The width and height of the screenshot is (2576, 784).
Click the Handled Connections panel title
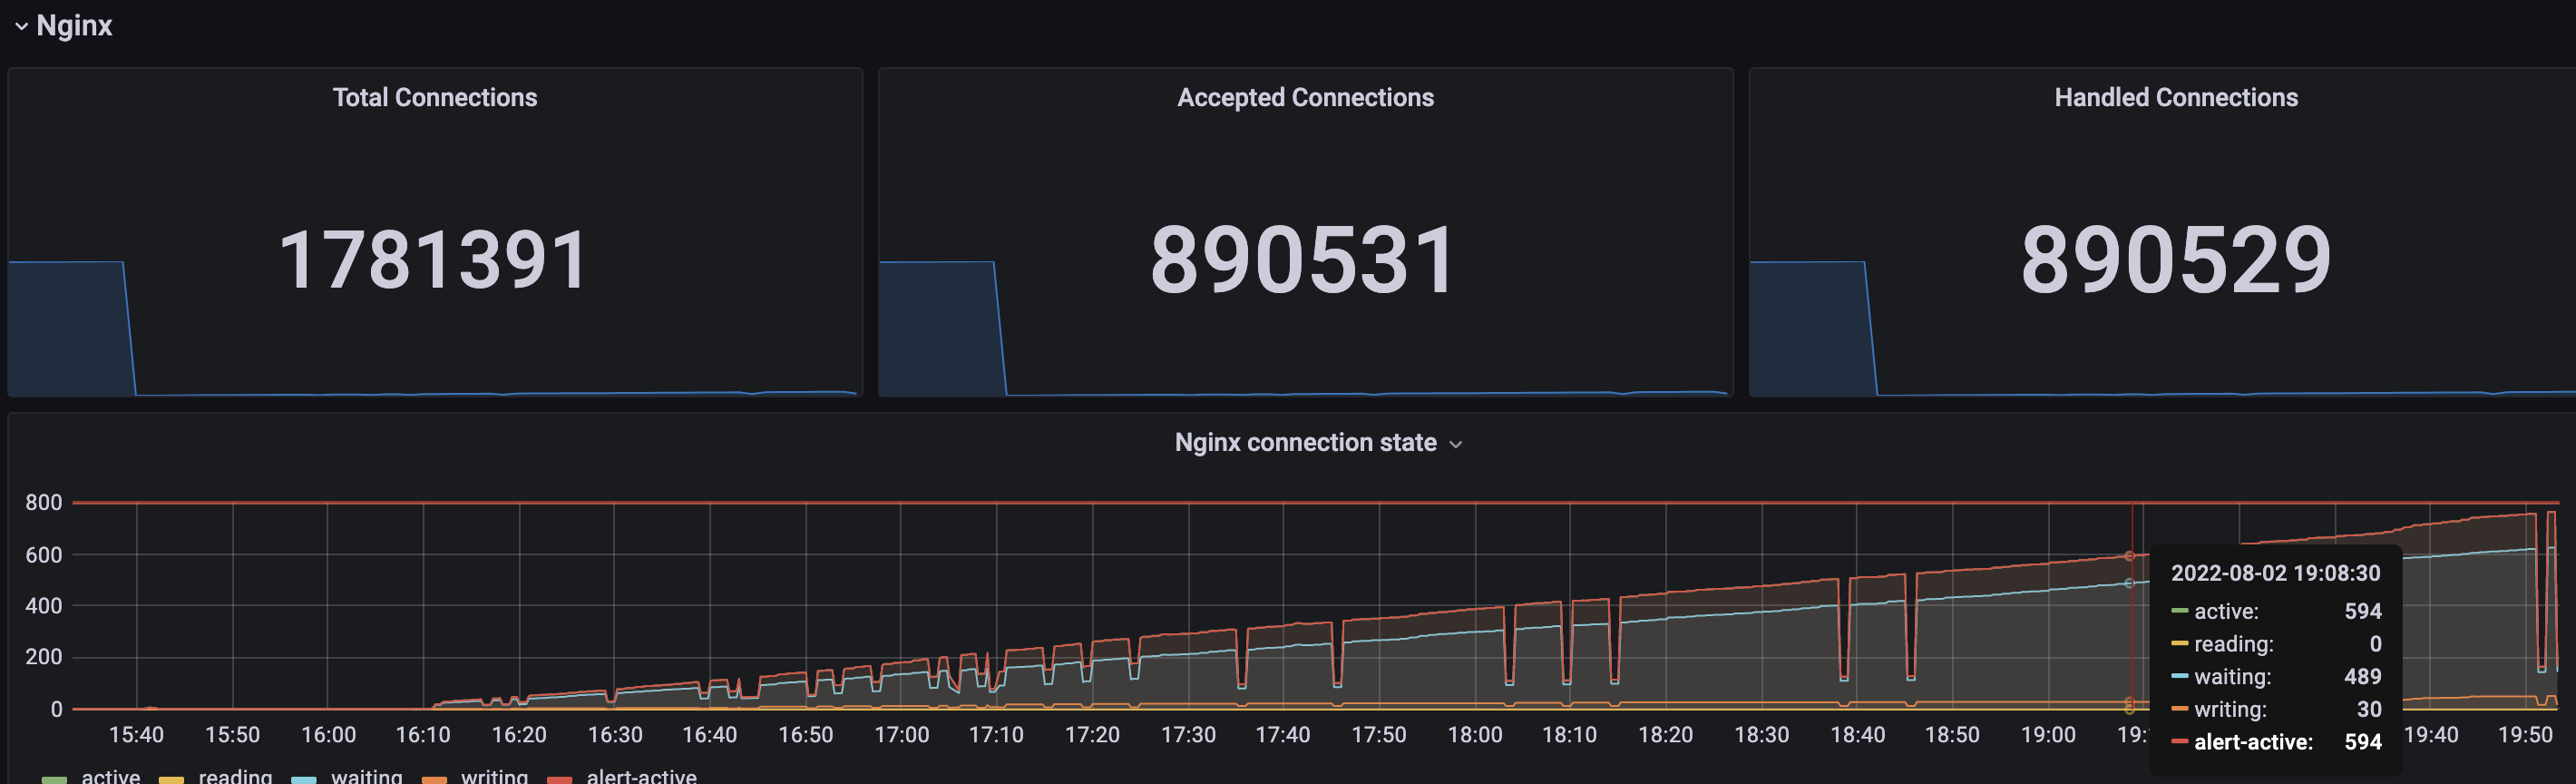(2176, 97)
